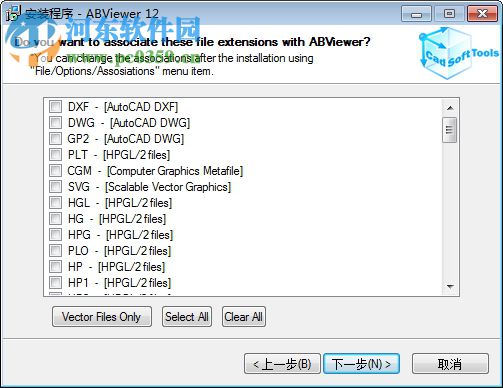503x388 pixels.
Task: Click the list scrollbar down arrow
Action: click(450, 287)
